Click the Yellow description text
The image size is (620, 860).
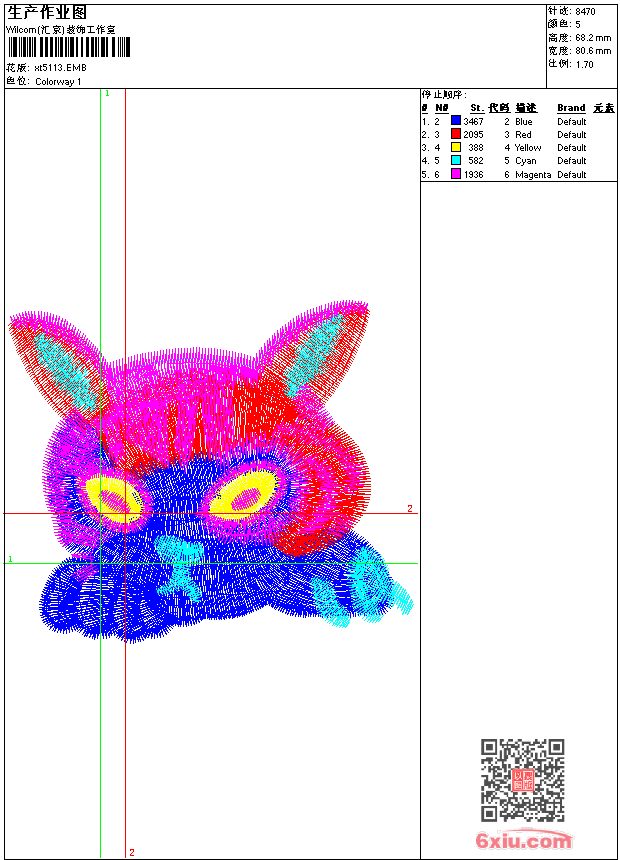click(x=528, y=148)
